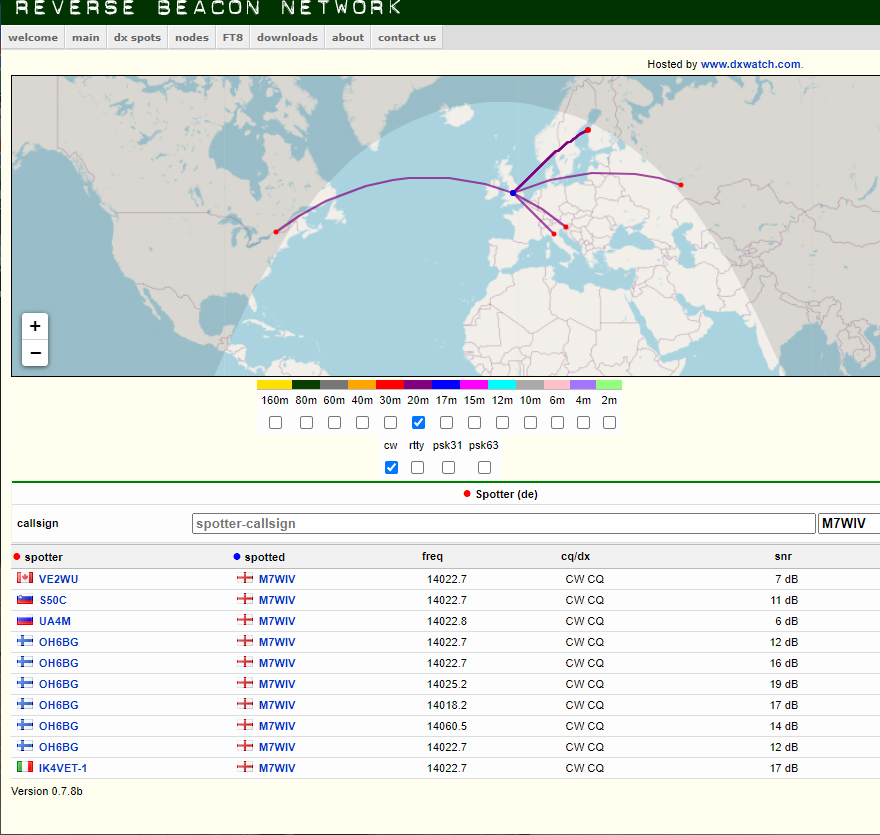Click frequency 14025.2 in table
The width and height of the screenshot is (880, 835).
(x=447, y=684)
